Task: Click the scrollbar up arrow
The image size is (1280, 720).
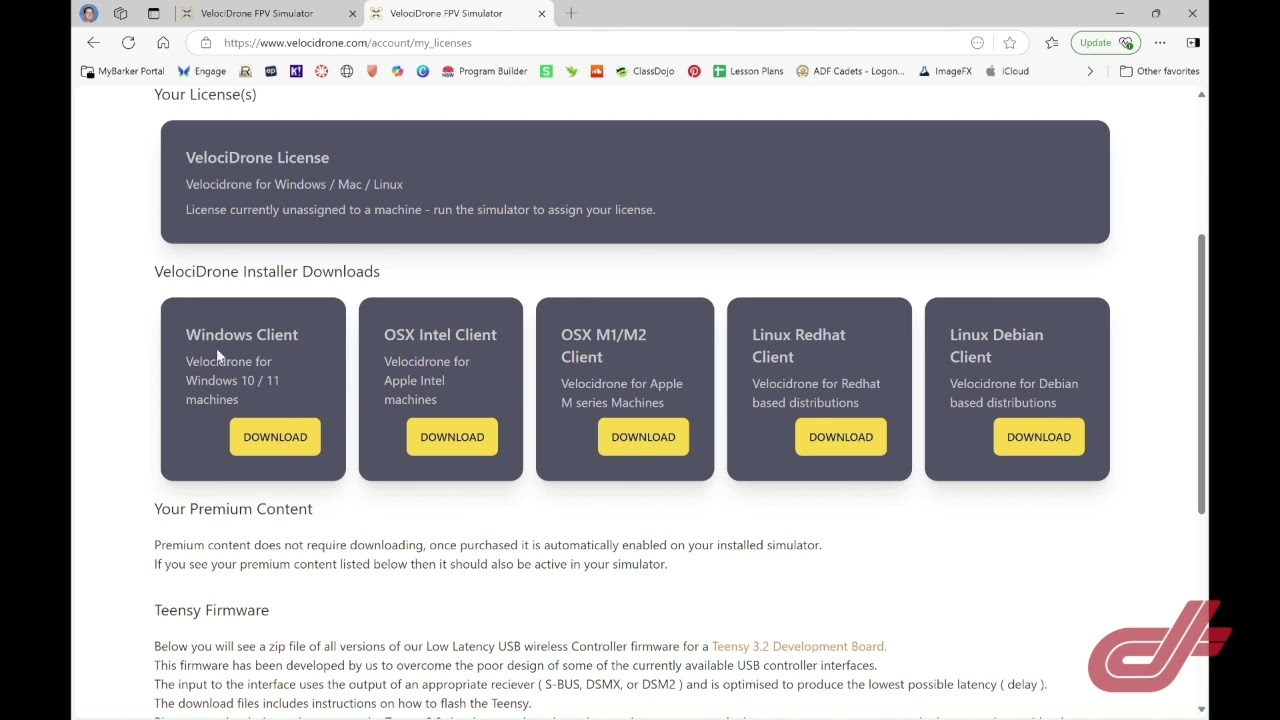Action: point(1201,95)
